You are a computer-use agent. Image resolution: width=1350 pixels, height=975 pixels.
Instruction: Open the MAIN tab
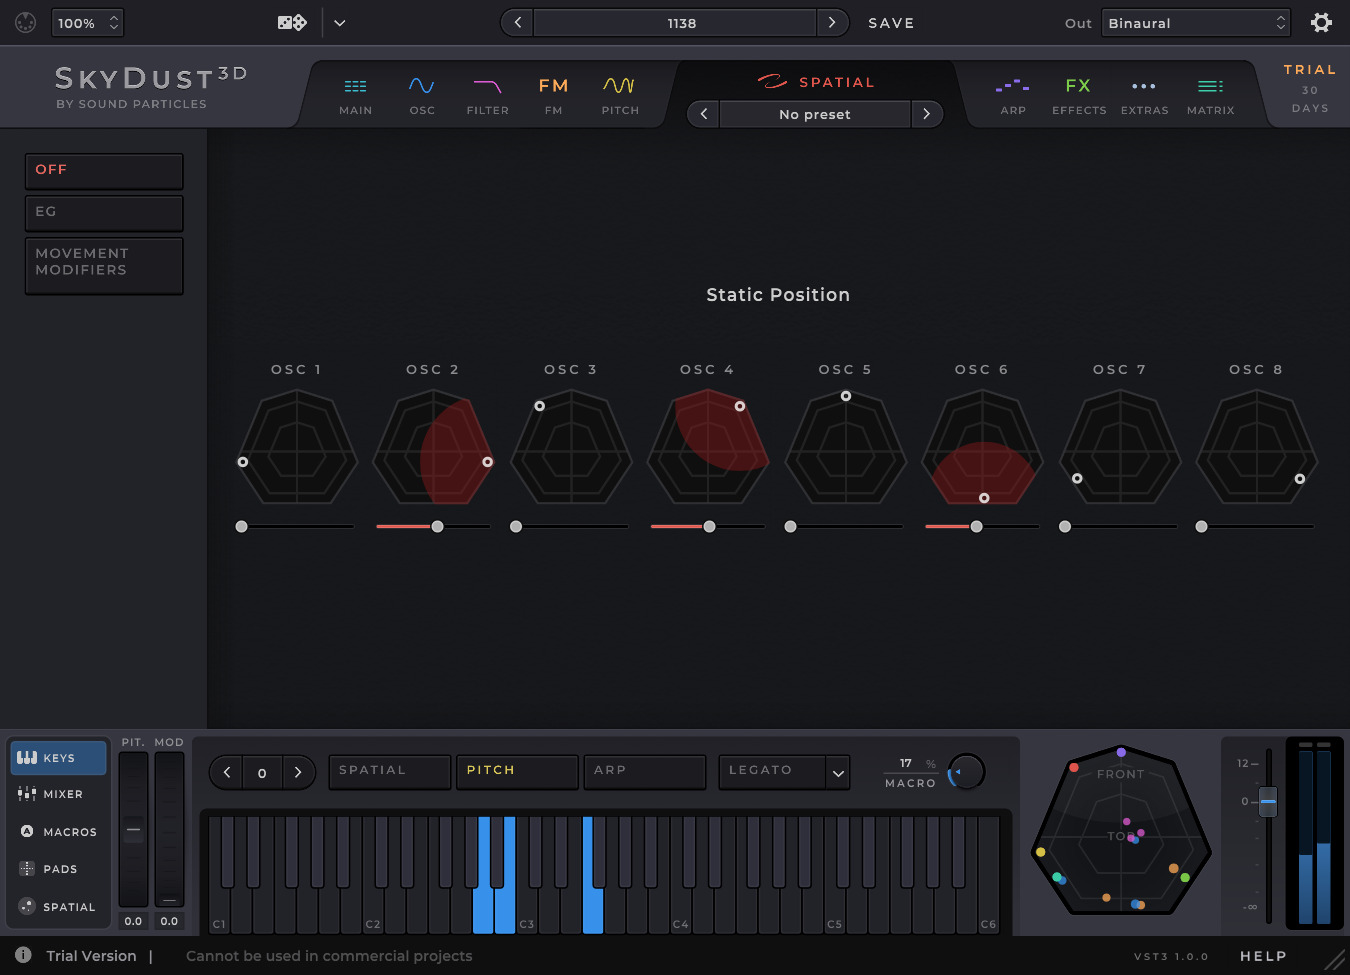click(x=355, y=97)
